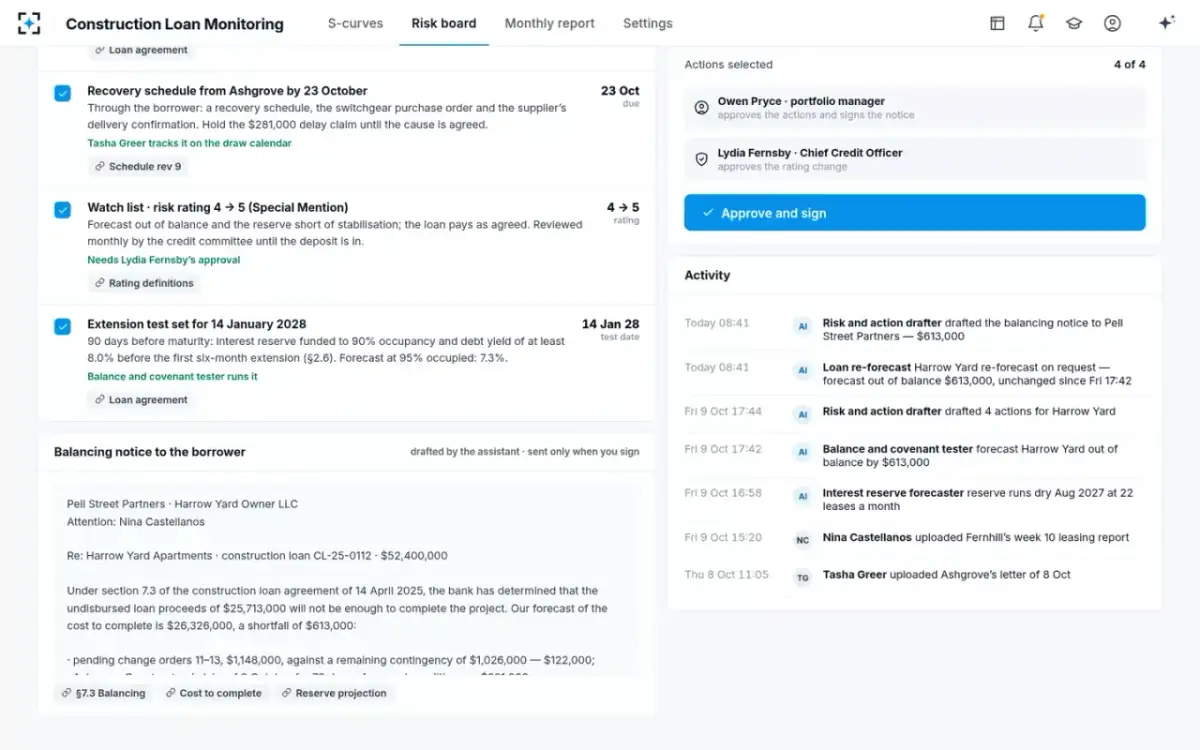Click the balancing notice letter body
Screen dimensions: 1200x750
pyautogui.click(x=347, y=581)
